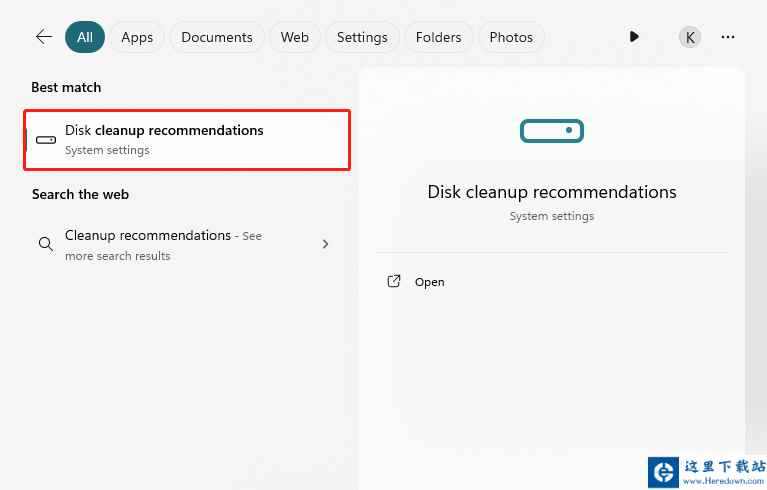
Task: Switch to the Settings filter tab
Action: pos(362,37)
